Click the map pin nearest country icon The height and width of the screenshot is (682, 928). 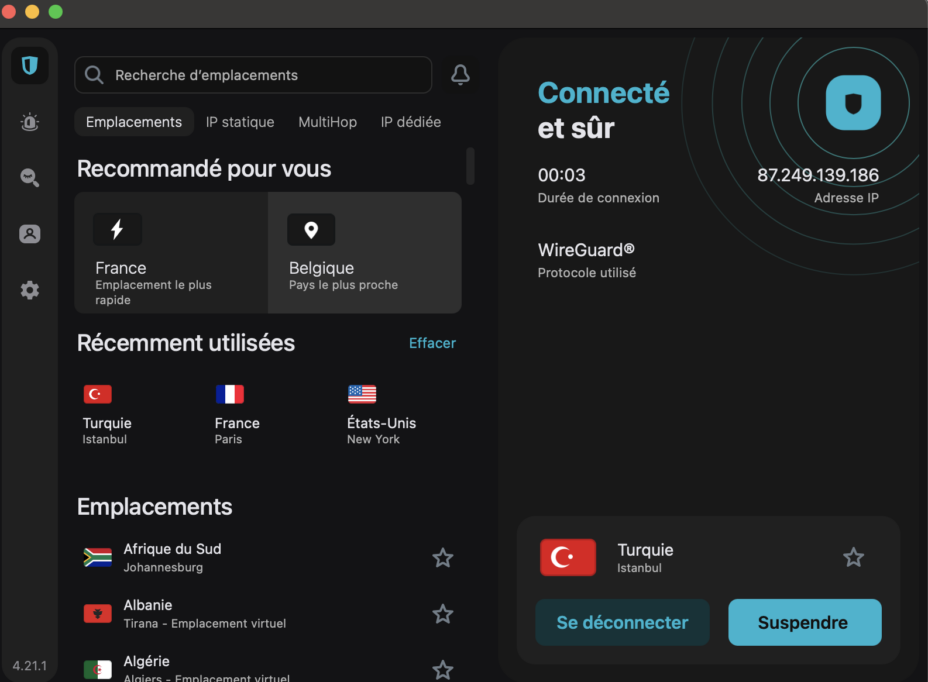click(x=311, y=230)
